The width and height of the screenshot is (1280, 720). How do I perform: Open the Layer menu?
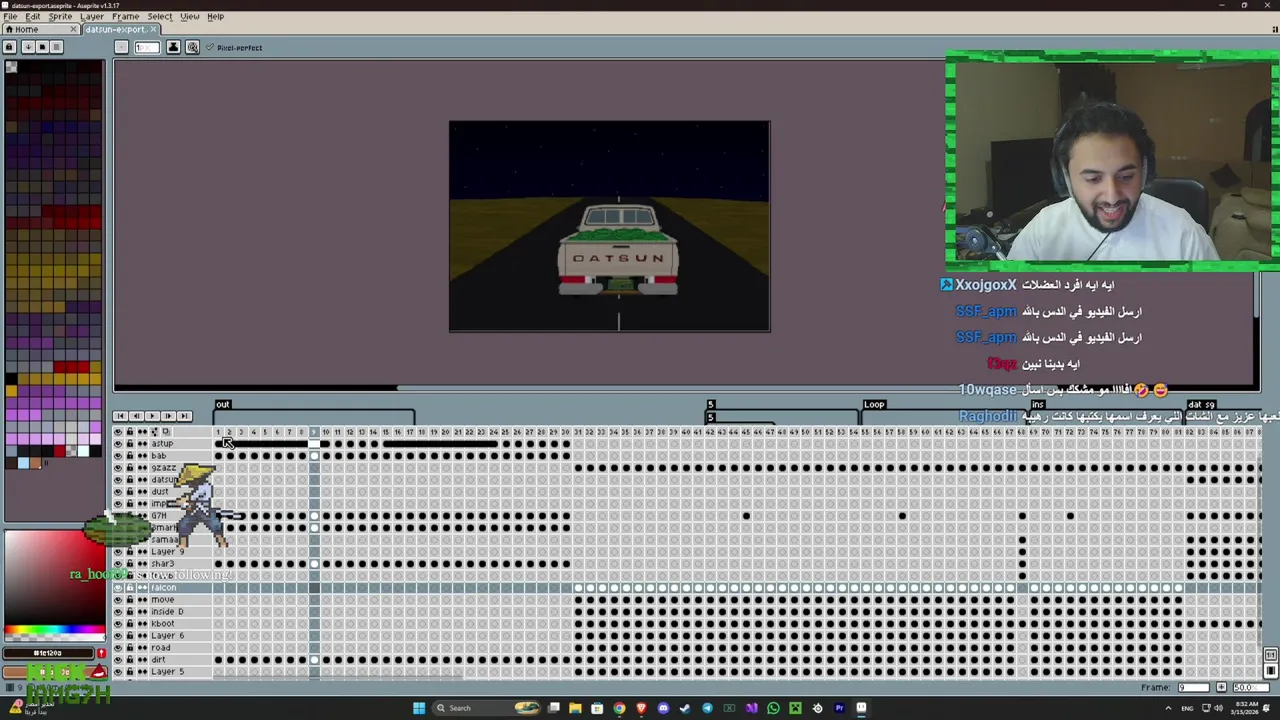click(x=91, y=16)
